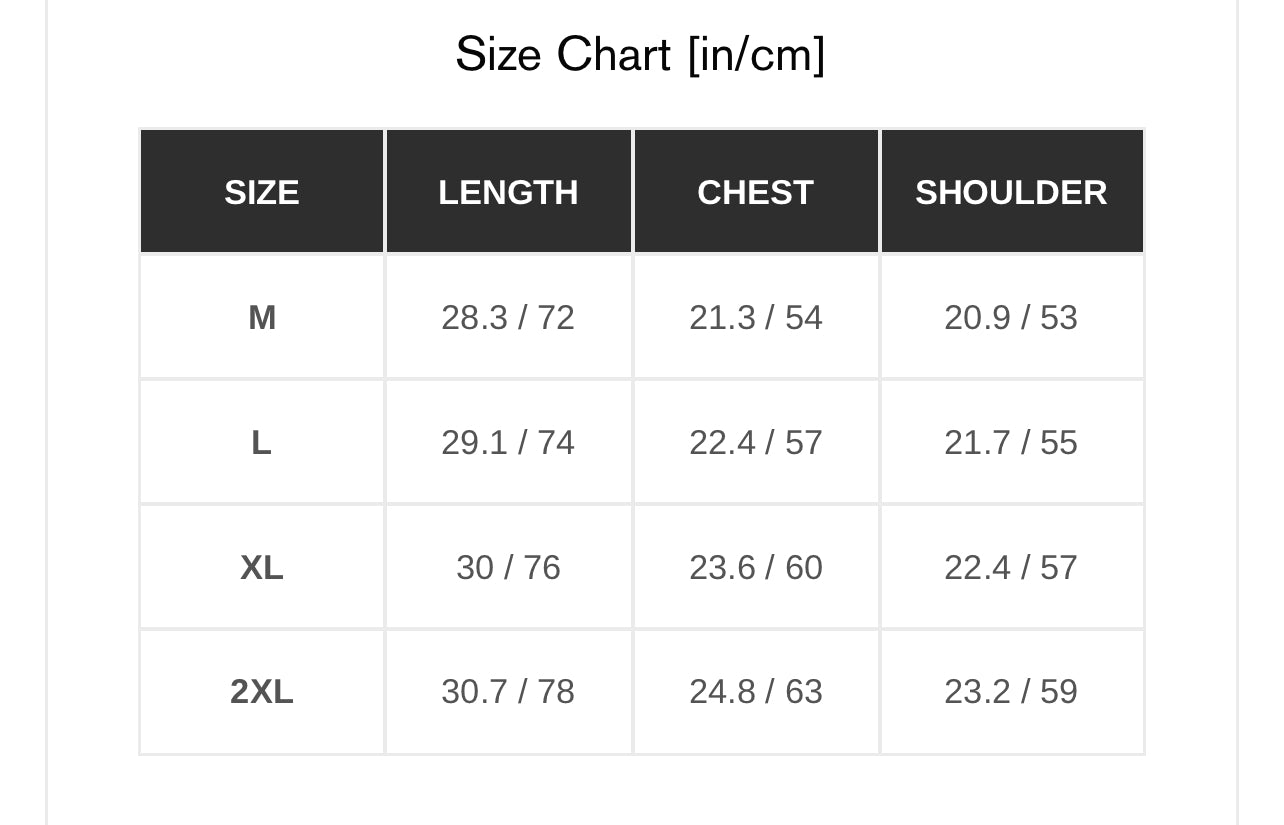Select the 2XL size row label
The image size is (1284, 825).
262,691
